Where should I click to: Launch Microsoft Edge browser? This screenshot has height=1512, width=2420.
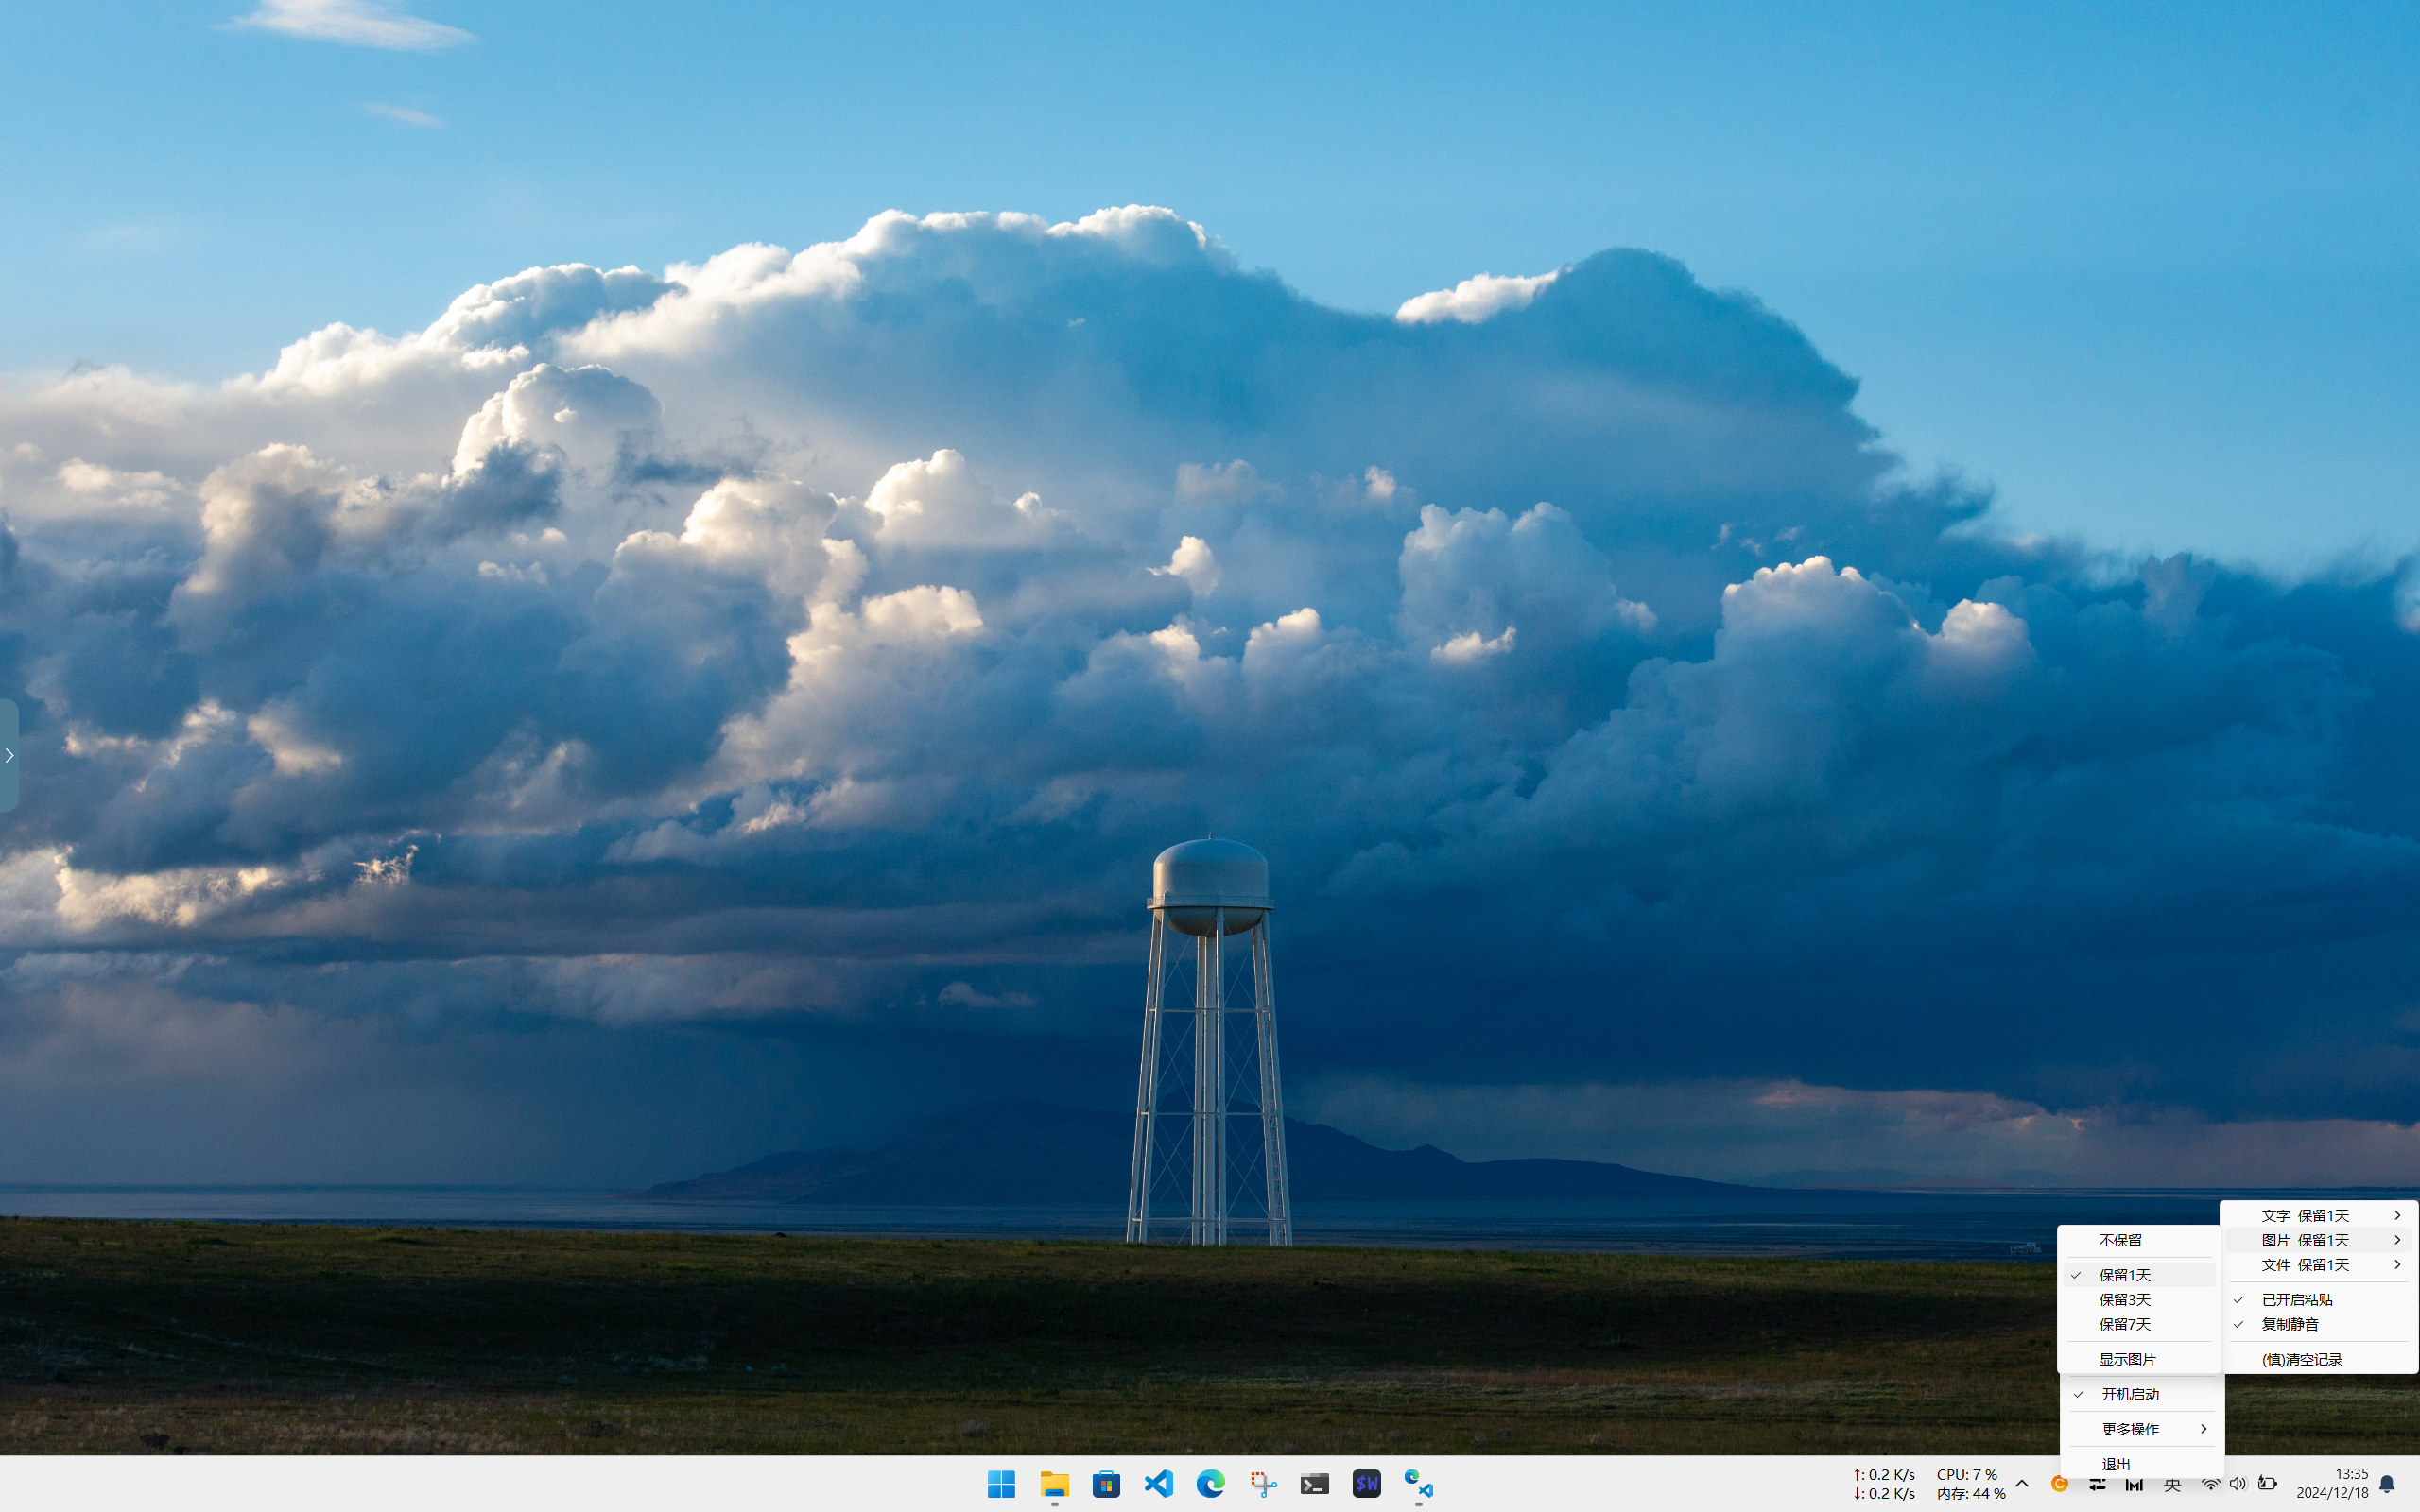click(x=1210, y=1483)
